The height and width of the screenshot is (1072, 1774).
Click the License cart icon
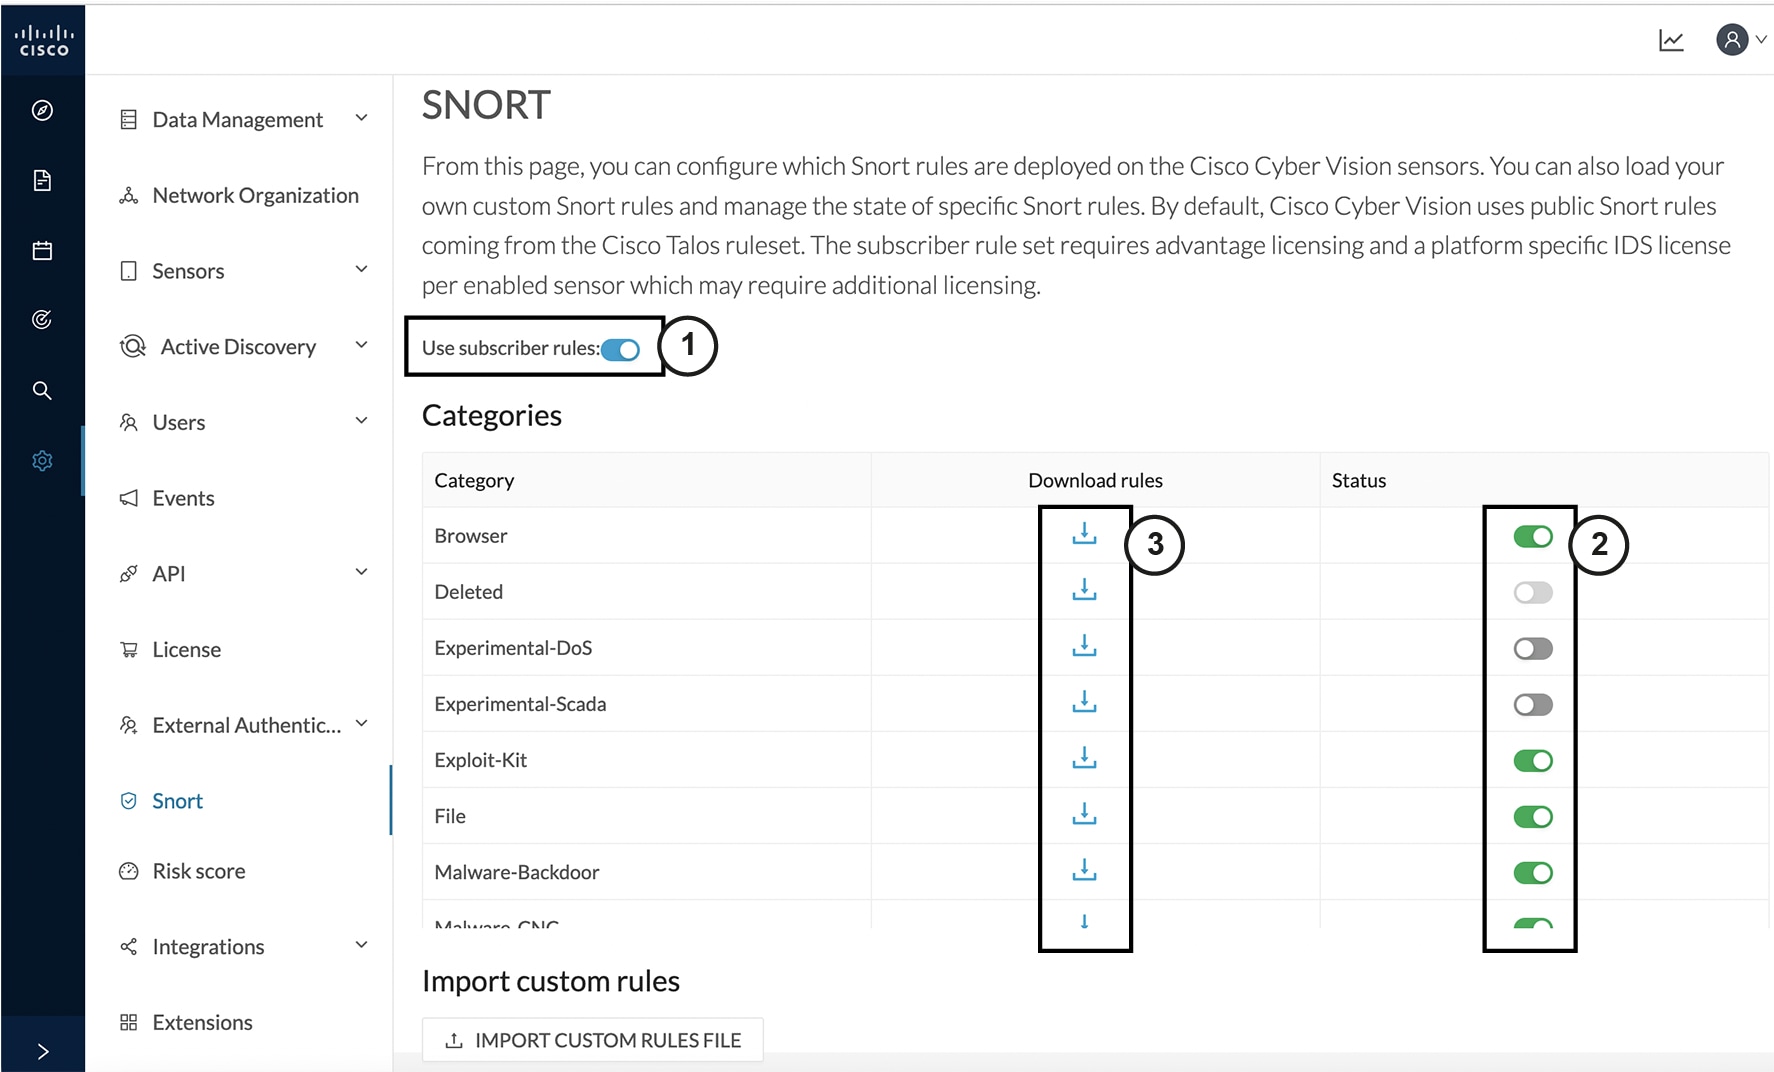coord(128,650)
